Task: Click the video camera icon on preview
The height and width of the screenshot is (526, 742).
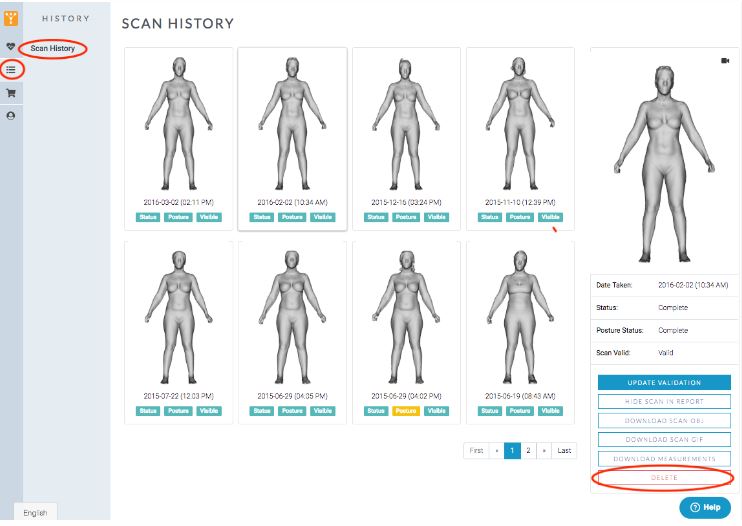Action: pos(724,61)
